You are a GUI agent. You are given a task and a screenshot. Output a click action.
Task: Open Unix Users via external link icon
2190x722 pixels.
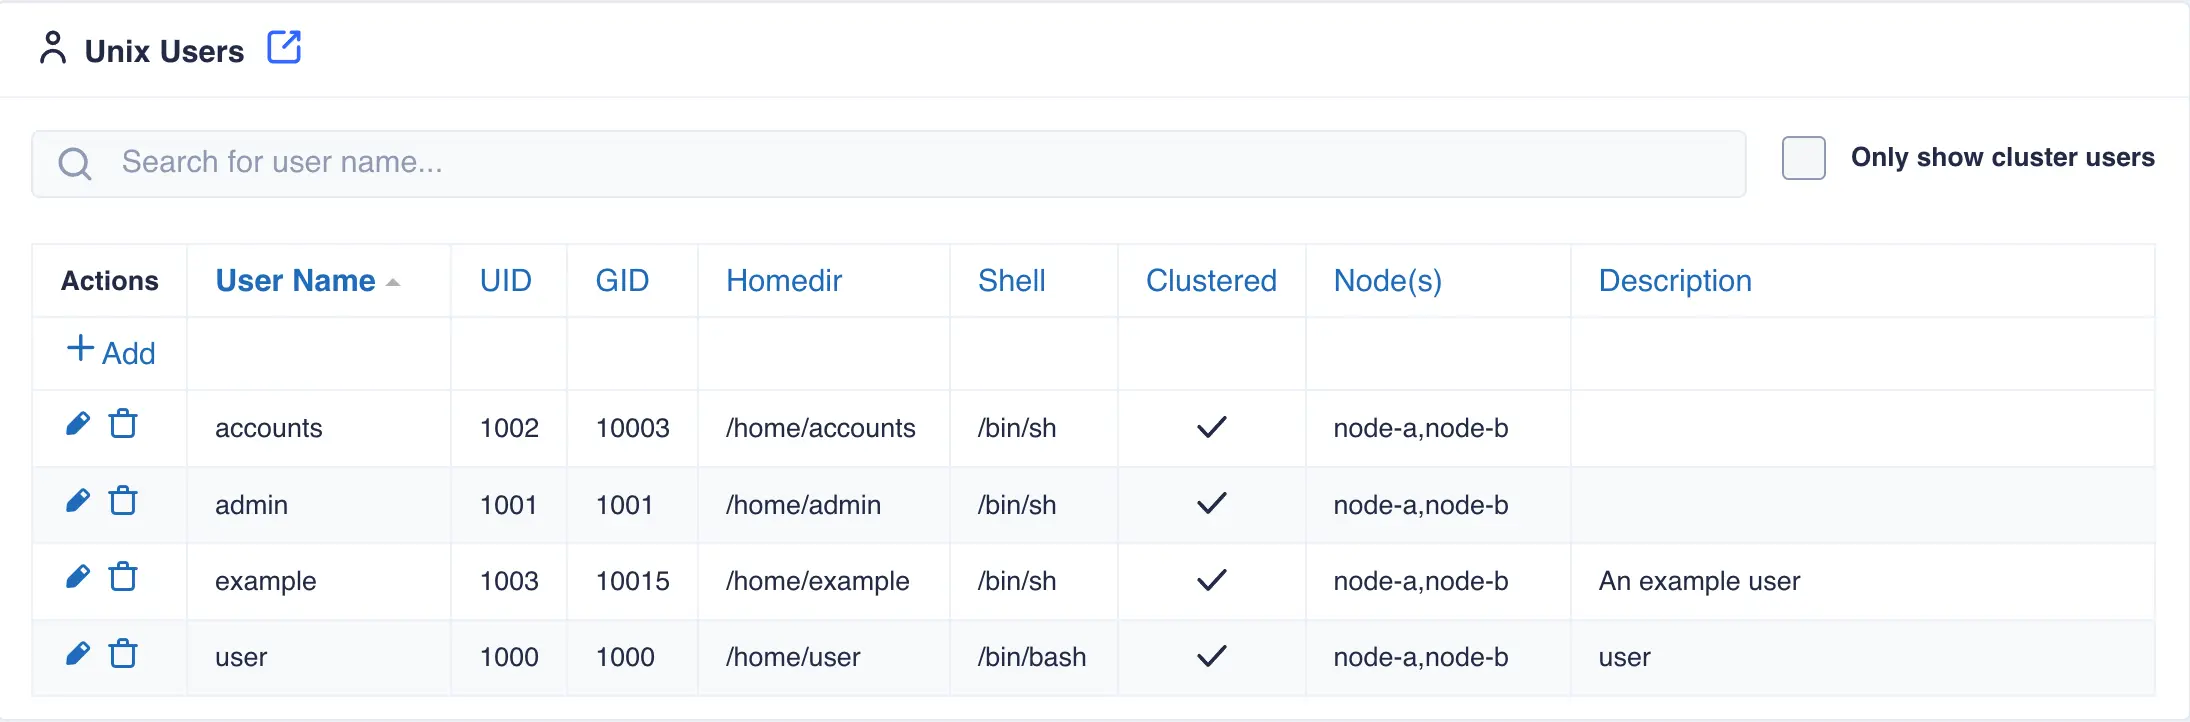pyautogui.click(x=285, y=45)
